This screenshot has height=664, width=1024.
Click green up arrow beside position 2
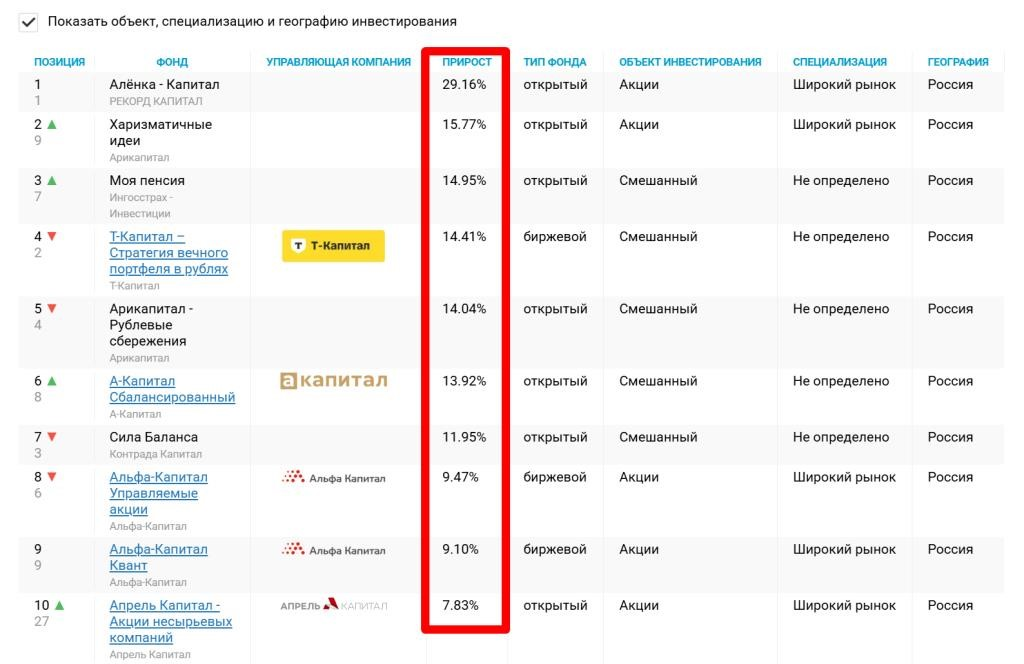click(52, 124)
